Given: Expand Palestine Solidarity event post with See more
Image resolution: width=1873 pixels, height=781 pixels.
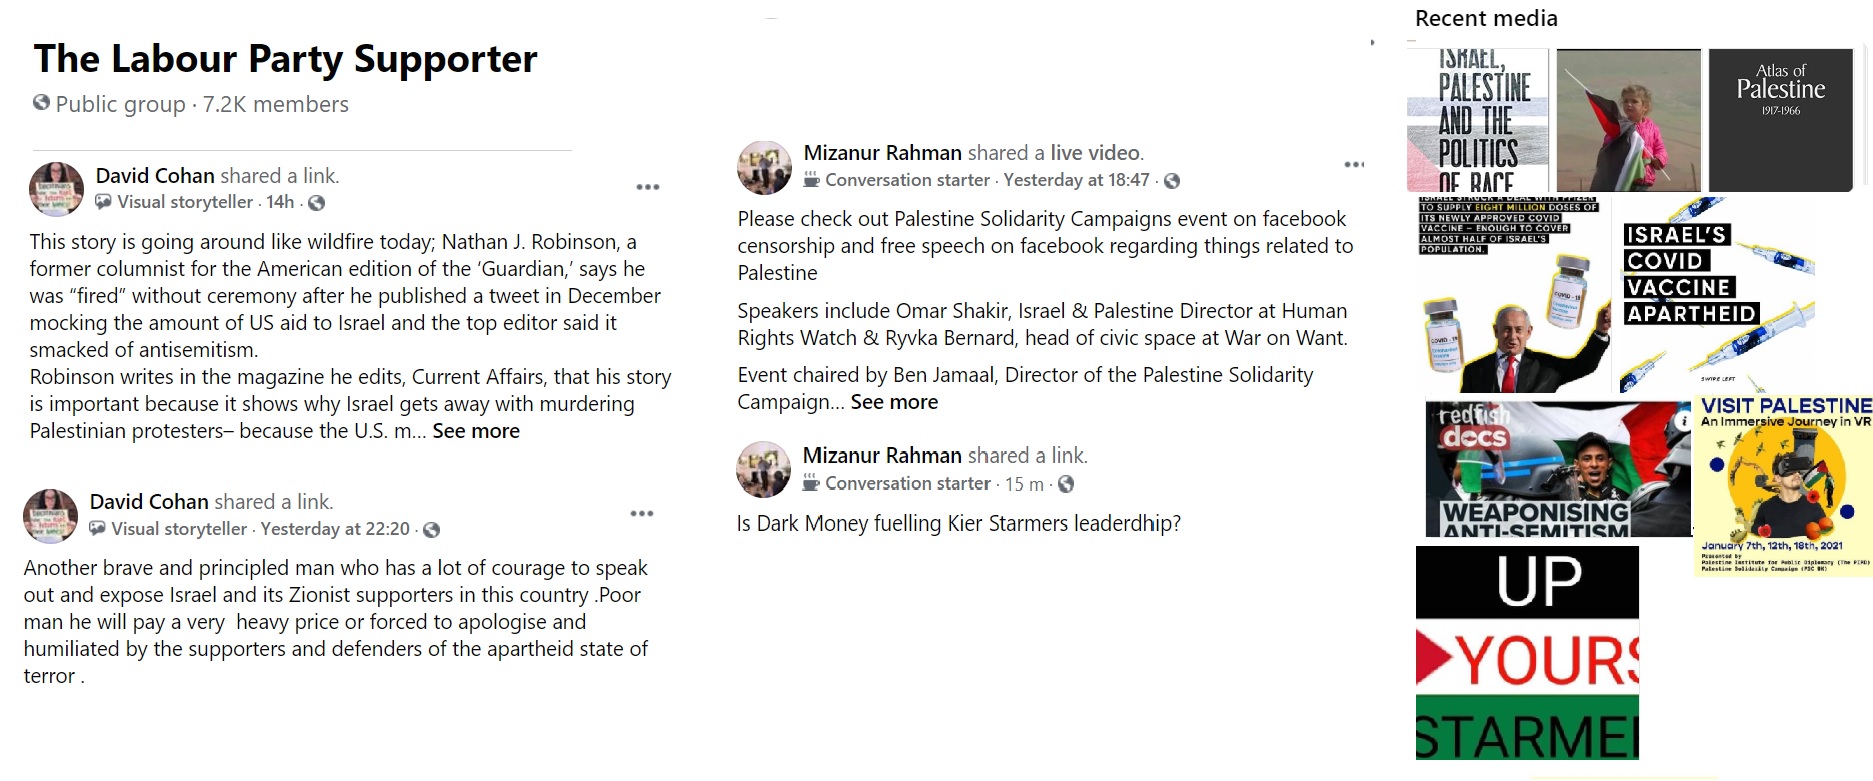Looking at the screenshot, I should click(894, 402).
